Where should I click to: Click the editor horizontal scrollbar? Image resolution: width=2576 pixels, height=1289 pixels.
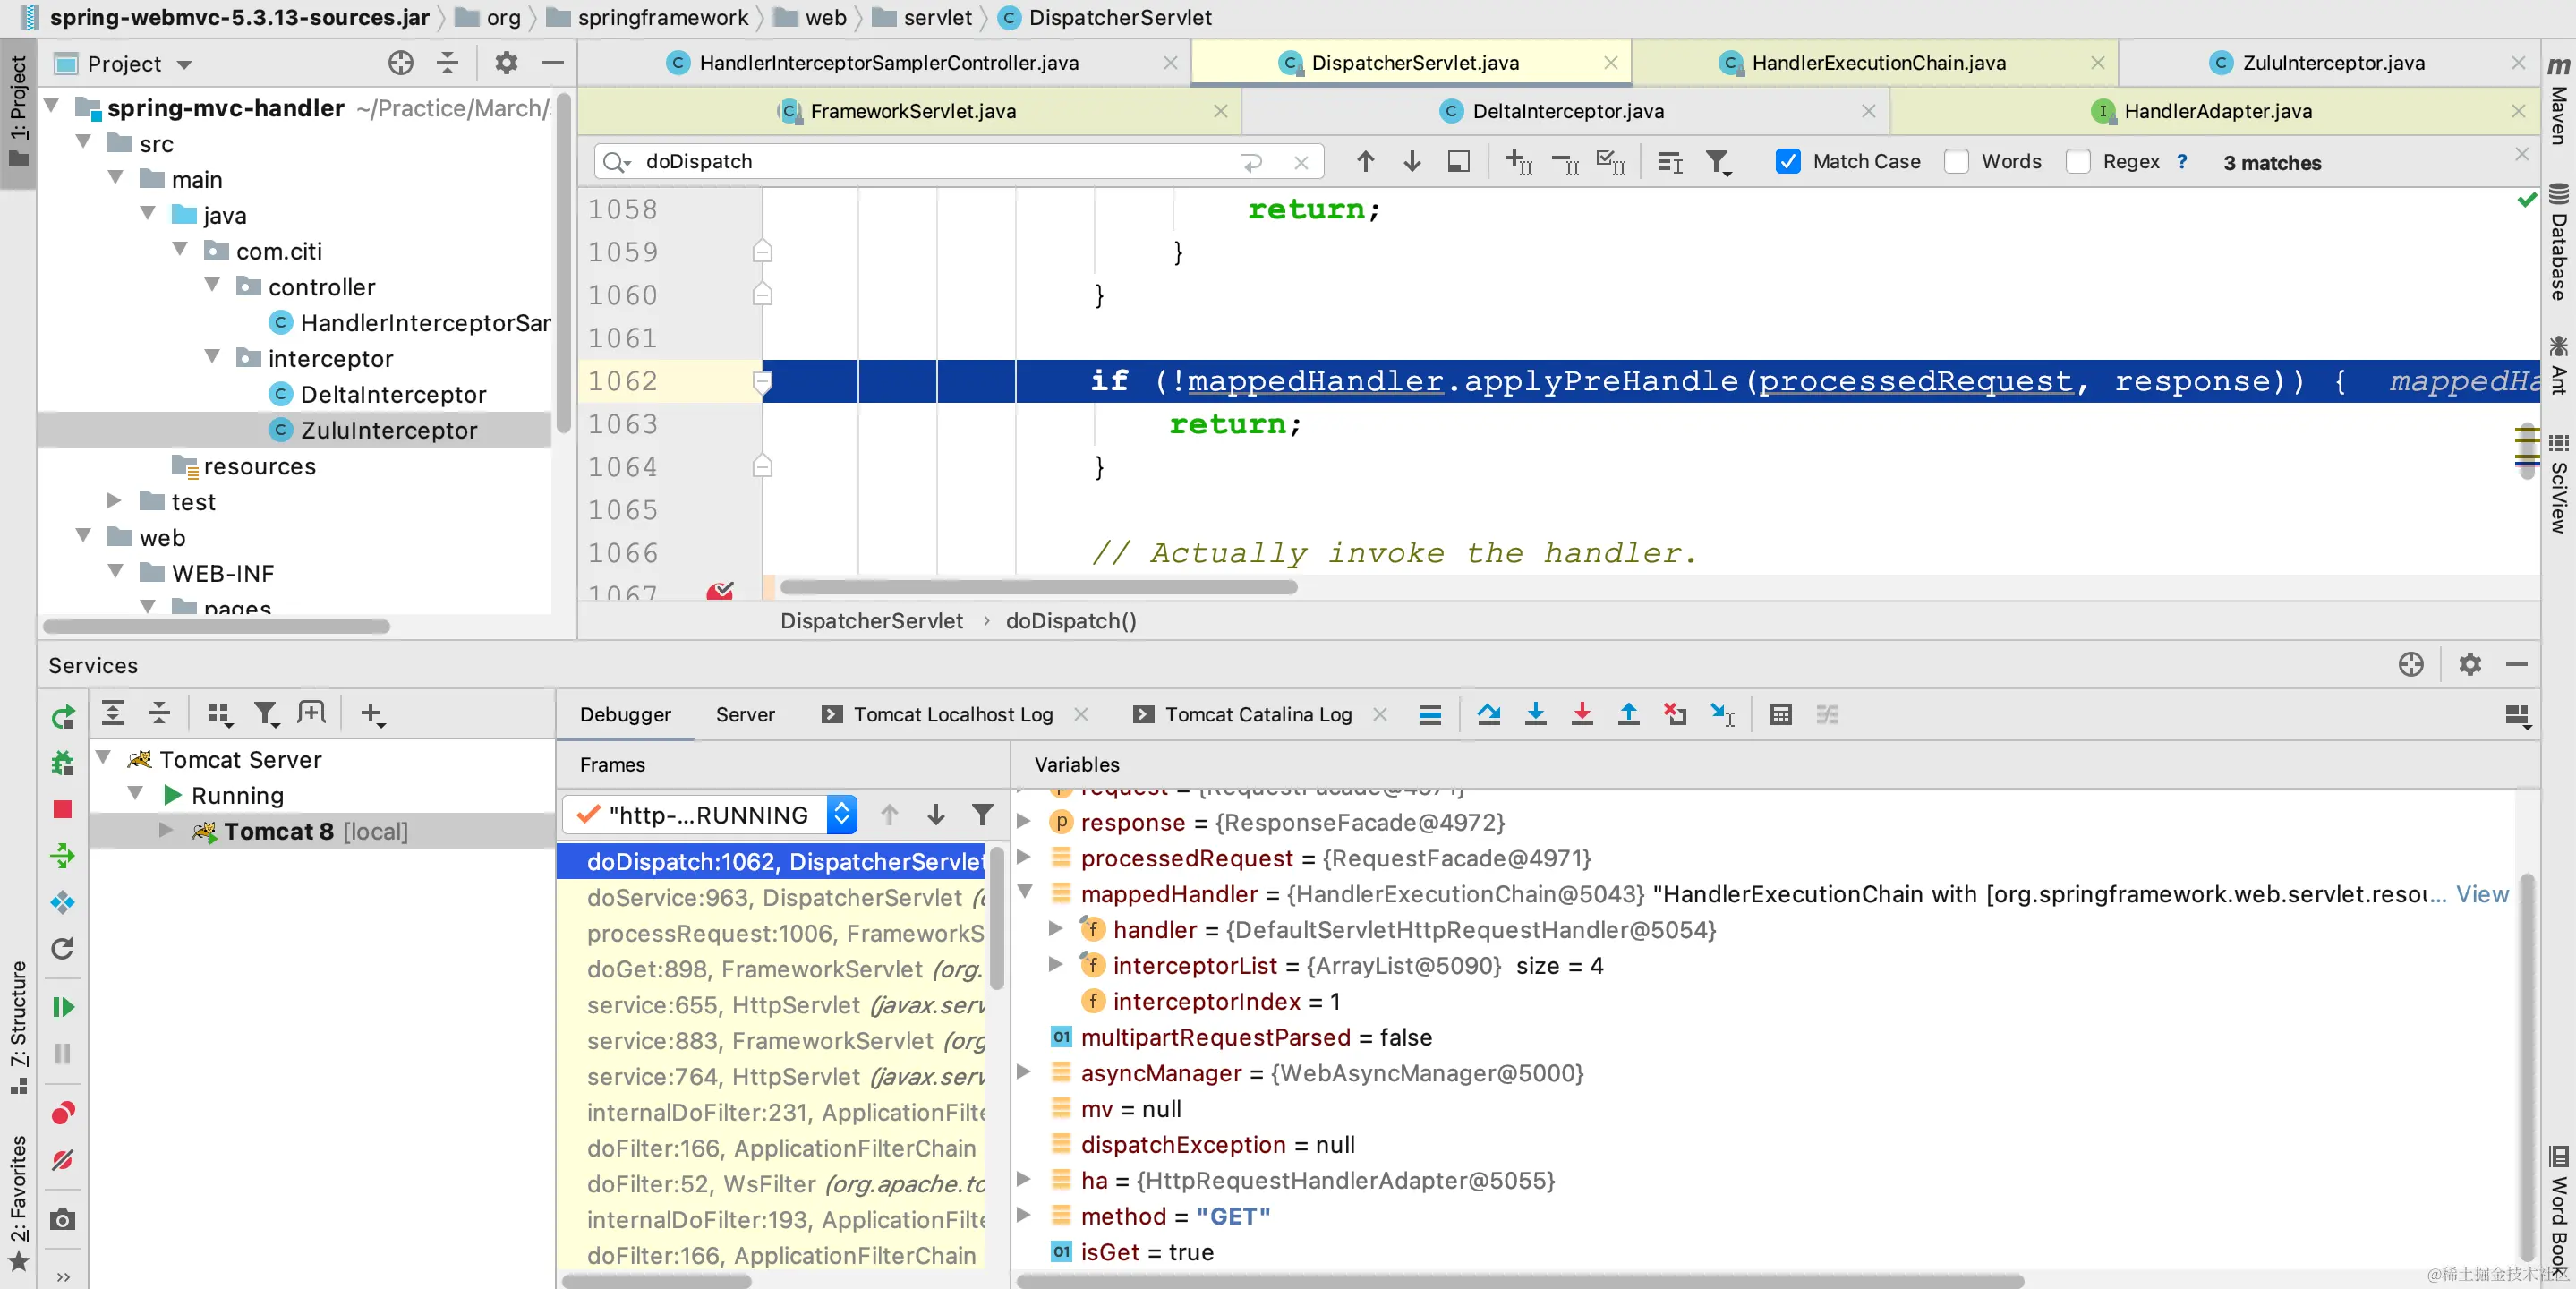[1037, 587]
